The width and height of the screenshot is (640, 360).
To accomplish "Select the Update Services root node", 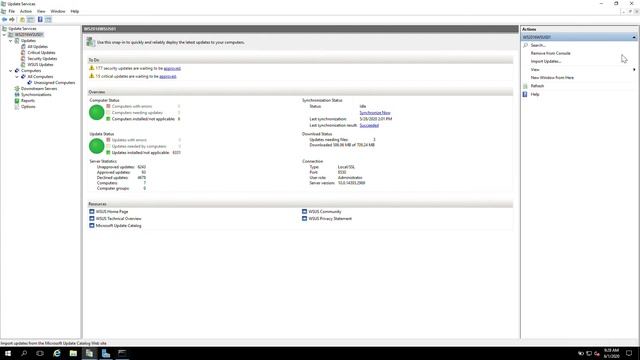I will pyautogui.click(x=22, y=29).
